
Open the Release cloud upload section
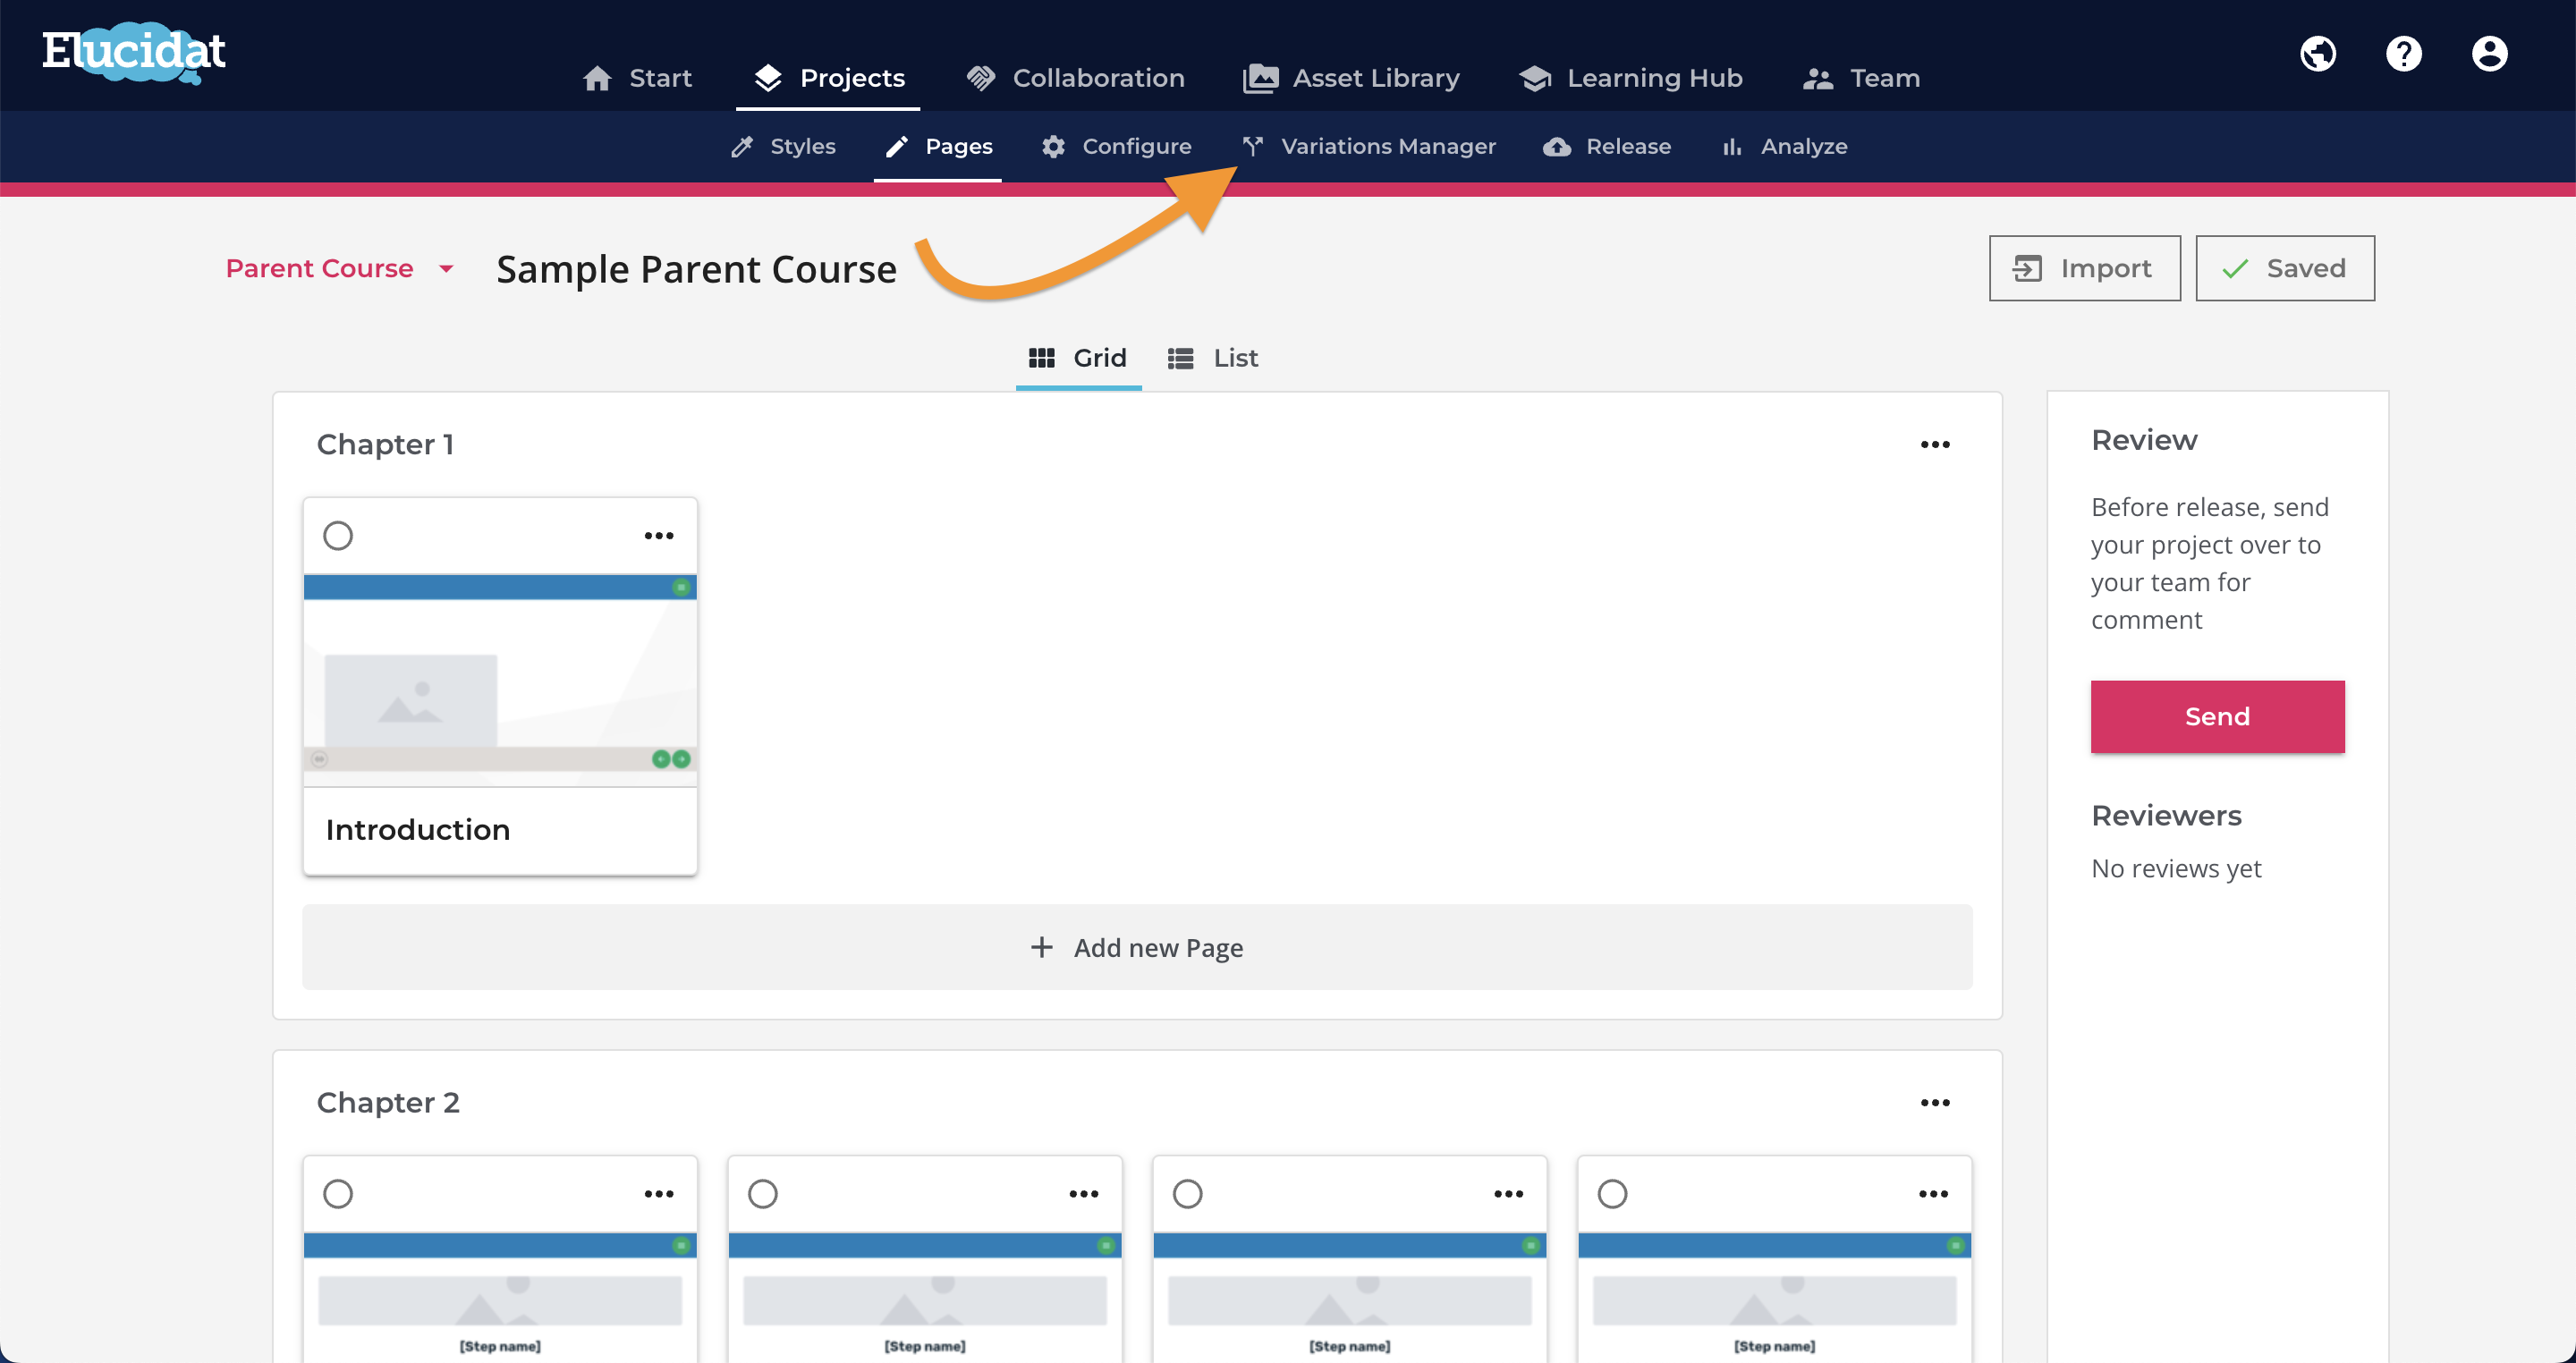1606,146
